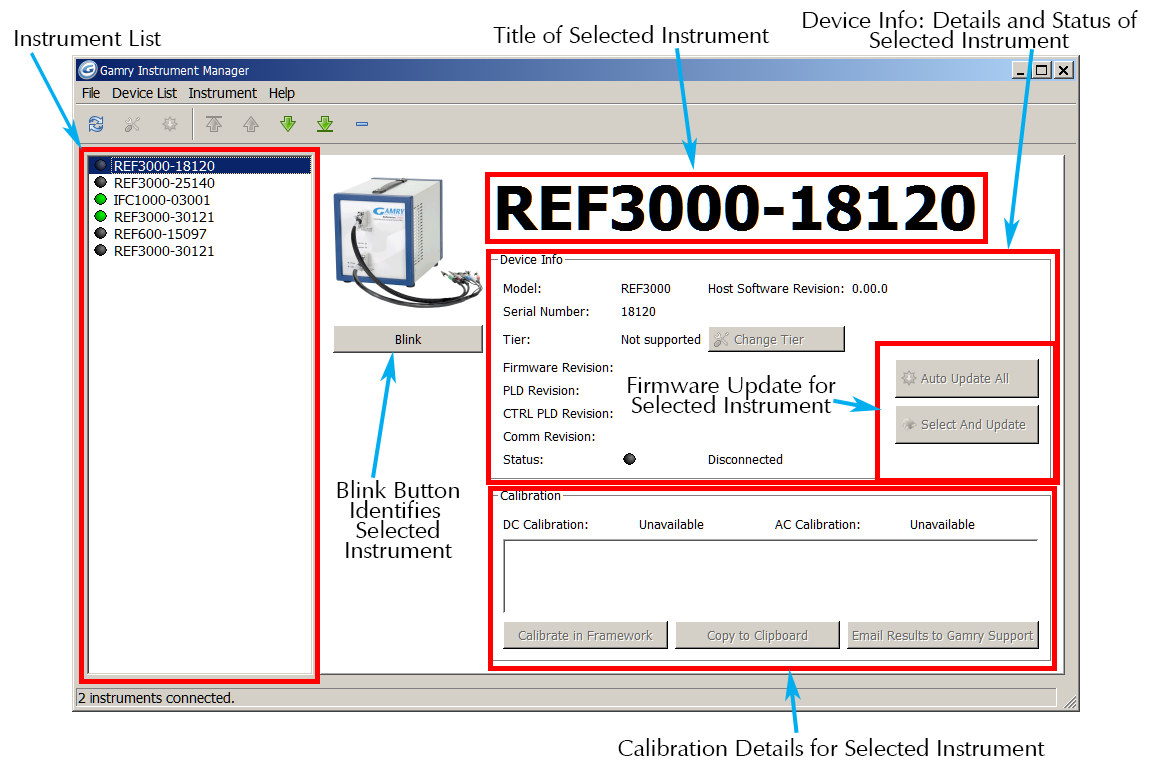The width and height of the screenshot is (1152, 768).
Task: Click the gear icon in the toolbar
Action: (x=170, y=124)
